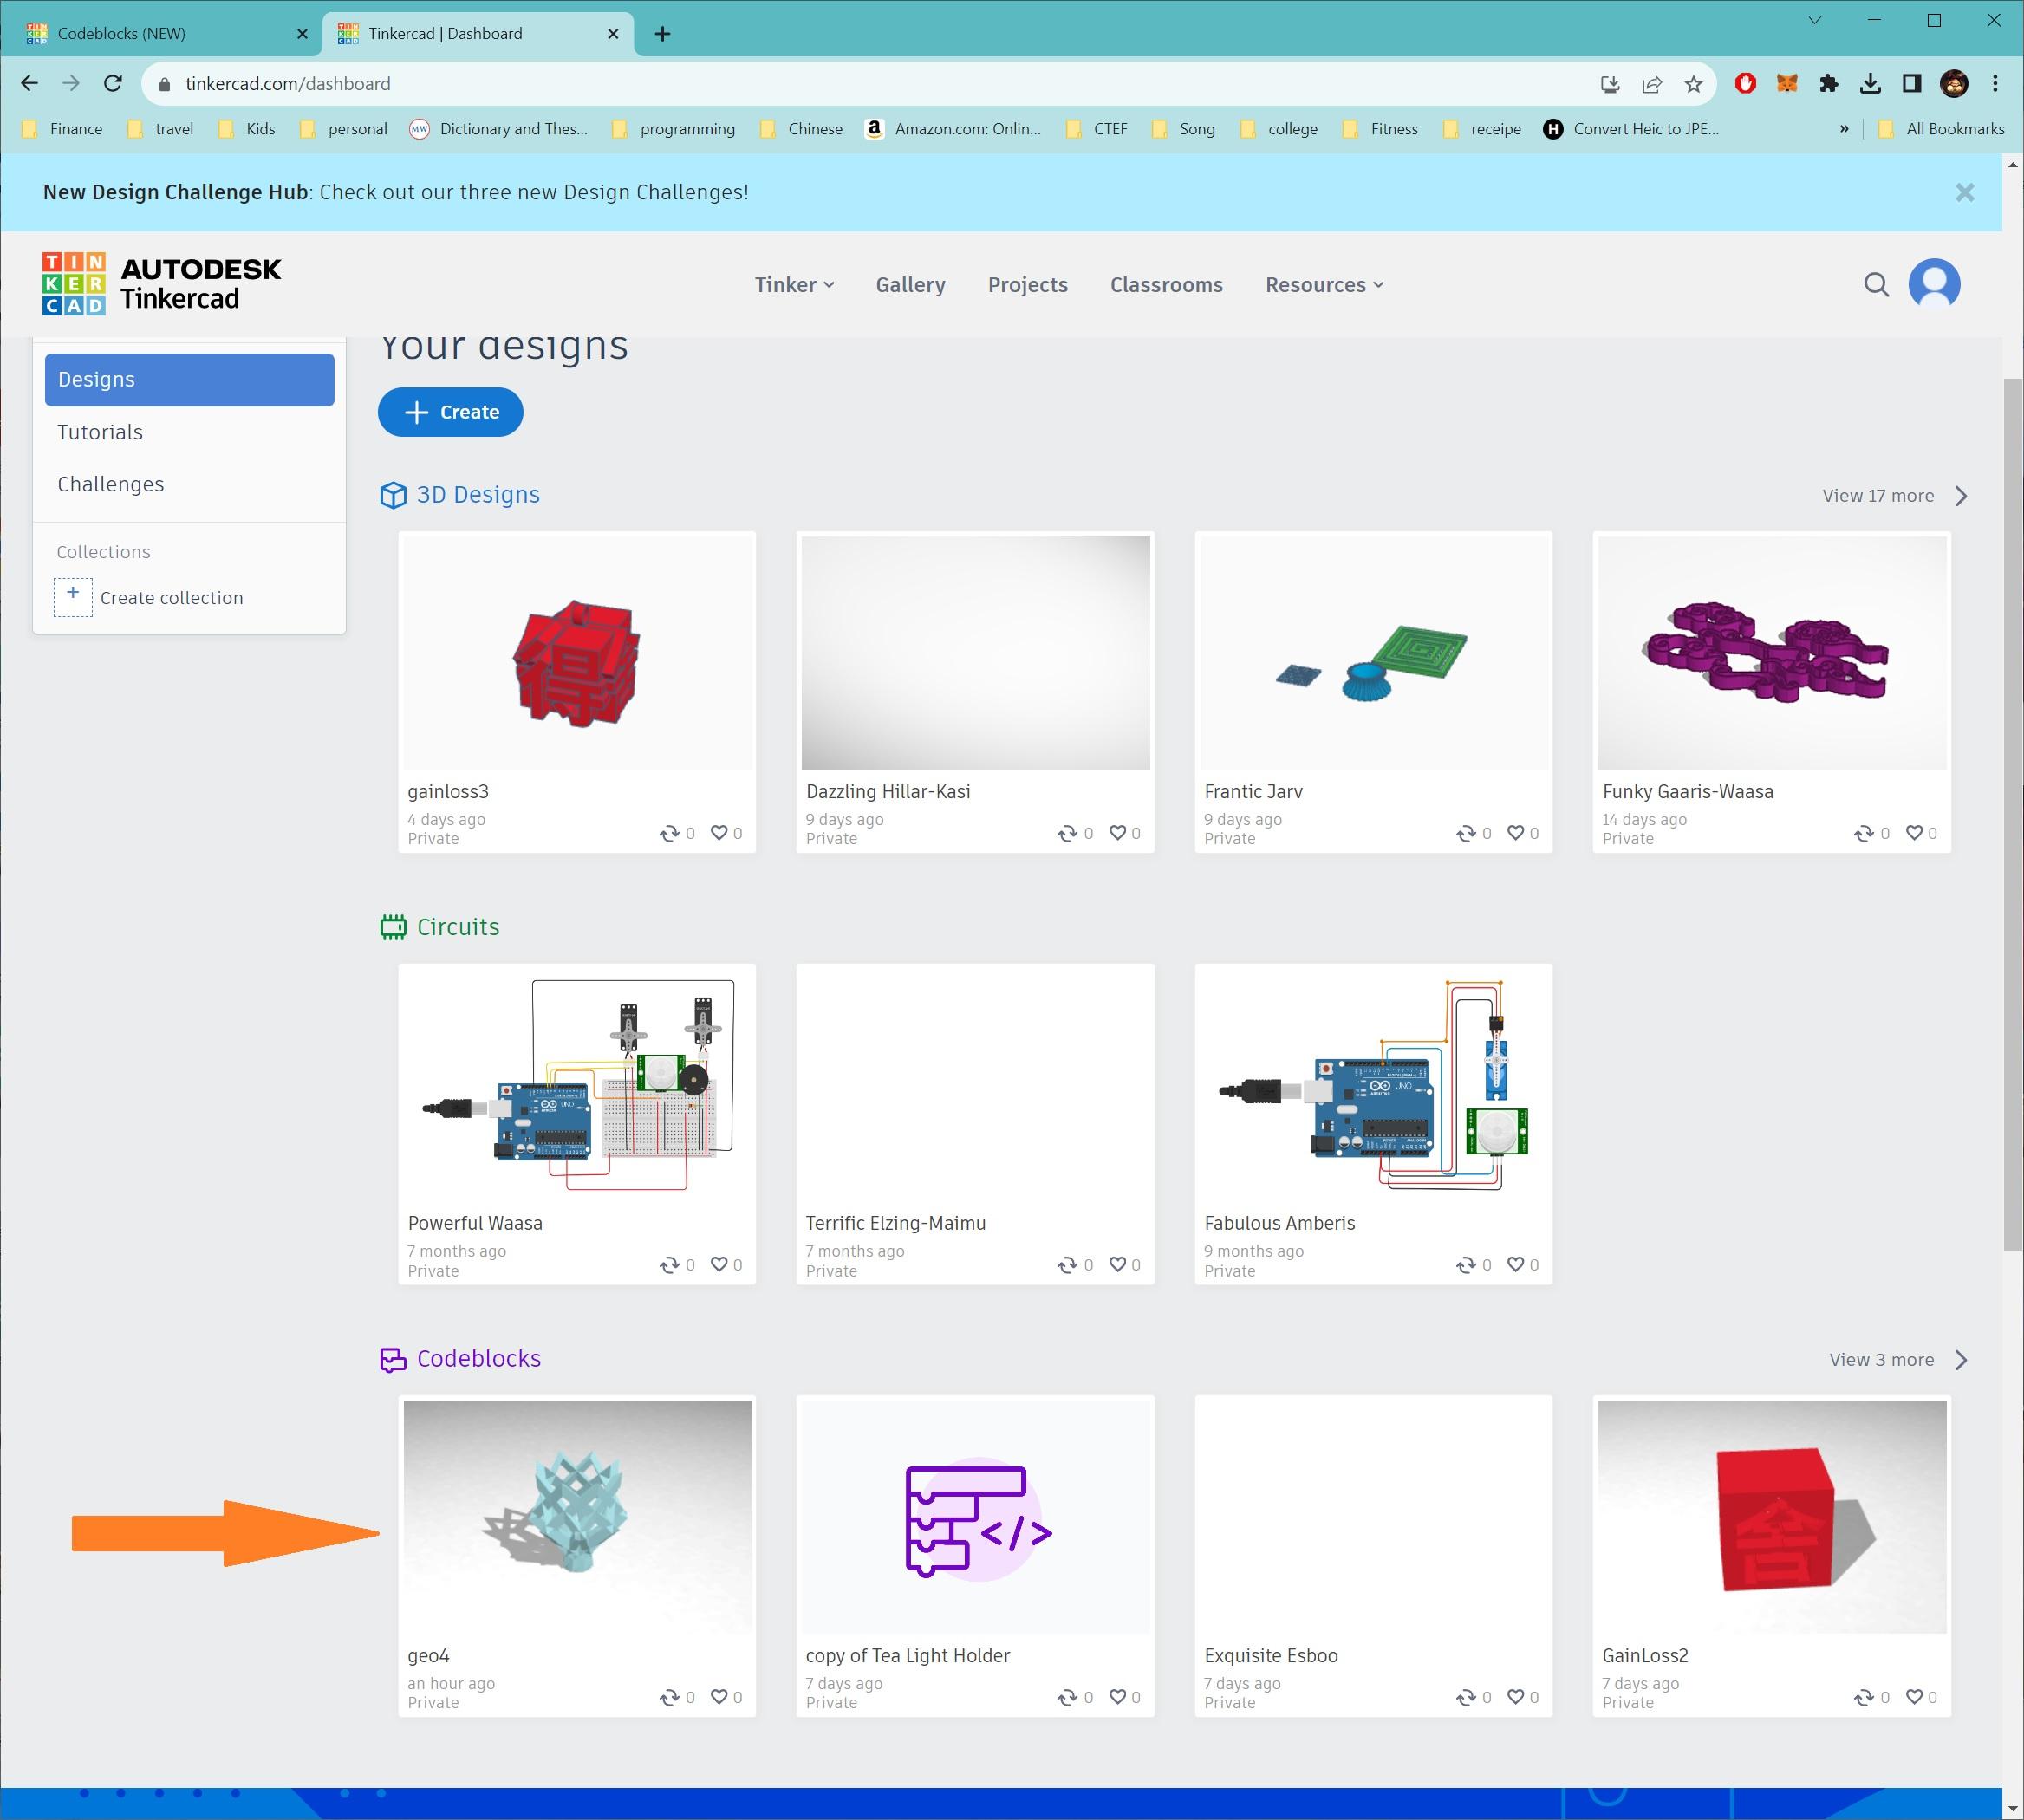
Task: Like the Powerful Waasa circuit
Action: (x=719, y=1265)
